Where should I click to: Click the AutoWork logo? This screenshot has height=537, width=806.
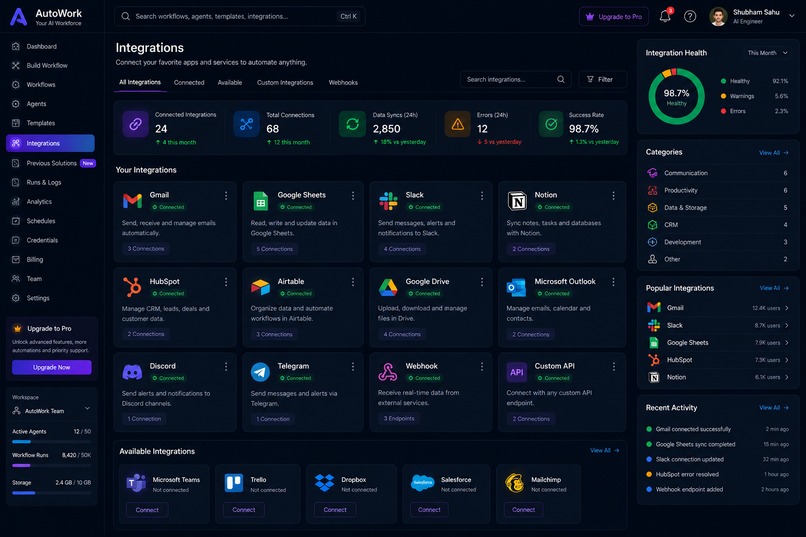[19, 16]
